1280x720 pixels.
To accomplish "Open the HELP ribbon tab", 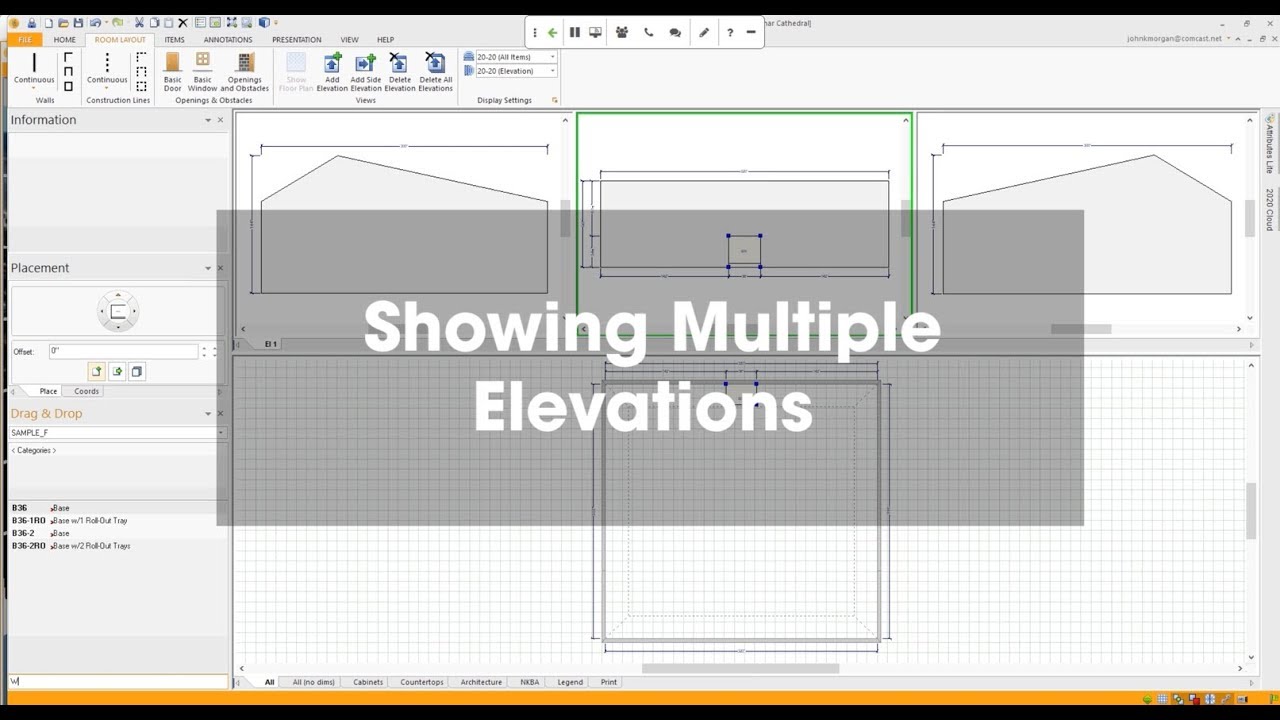I will coord(385,40).
